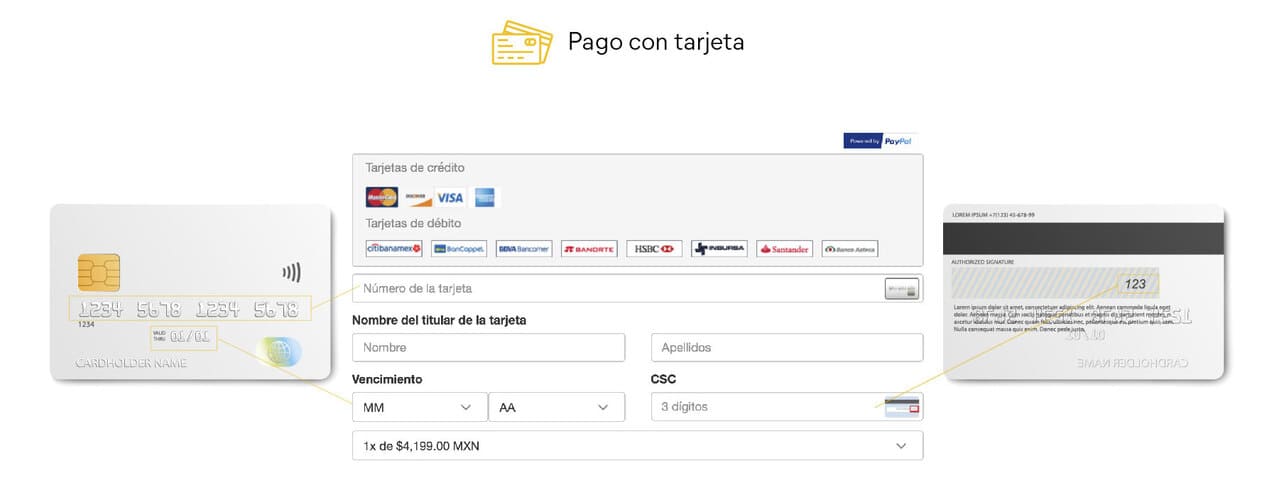Click the Banco Azteca logo
Viewport: 1279px width, 500px height.
(x=849, y=248)
